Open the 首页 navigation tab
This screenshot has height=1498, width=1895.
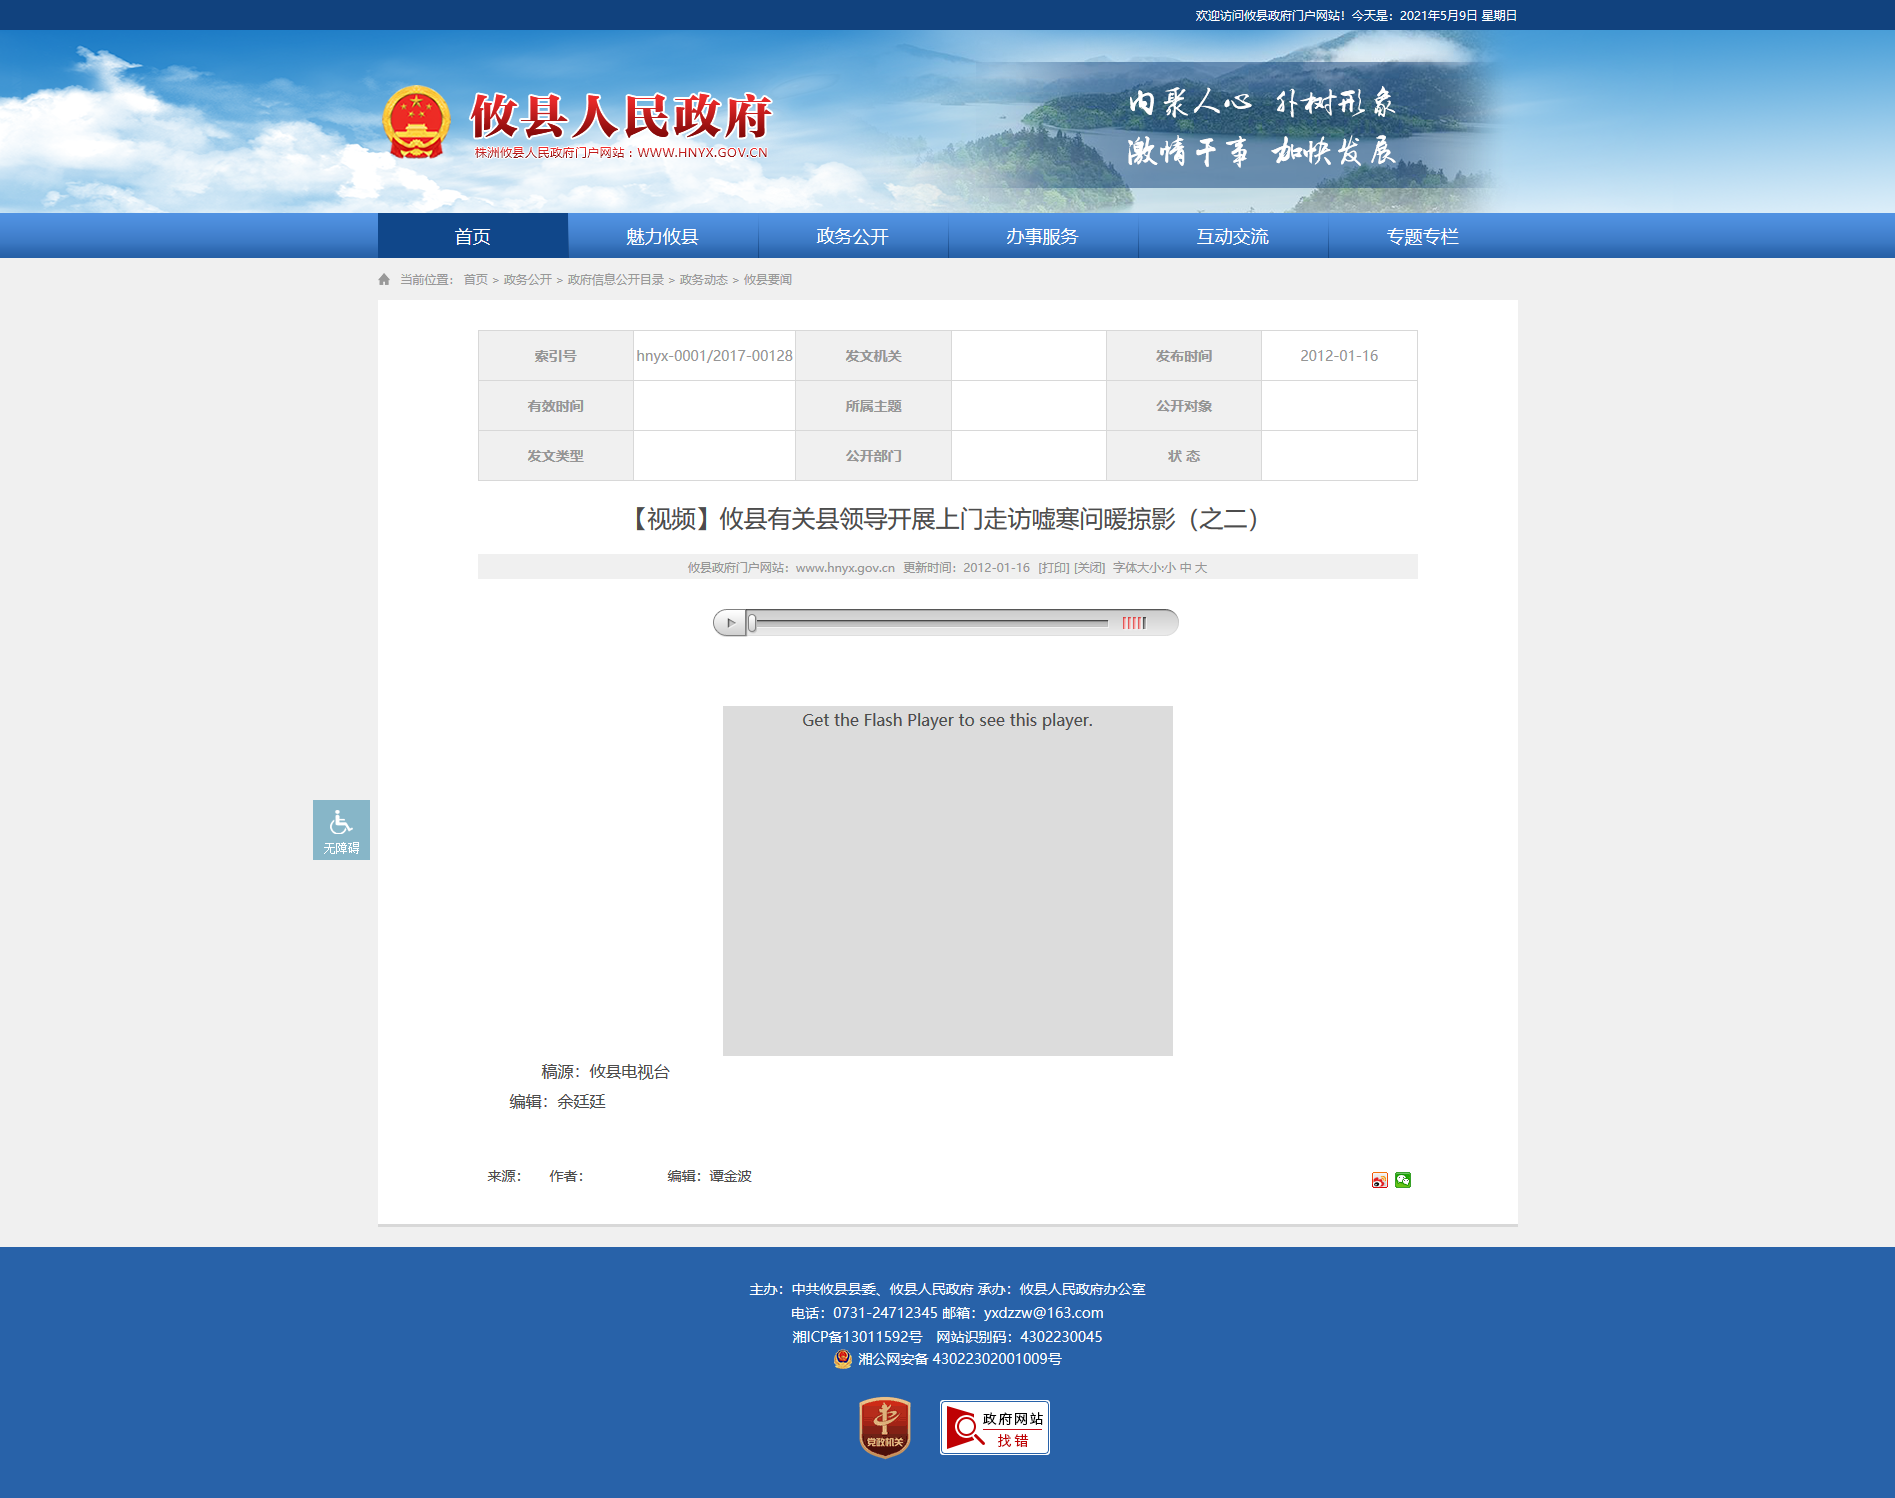473,236
